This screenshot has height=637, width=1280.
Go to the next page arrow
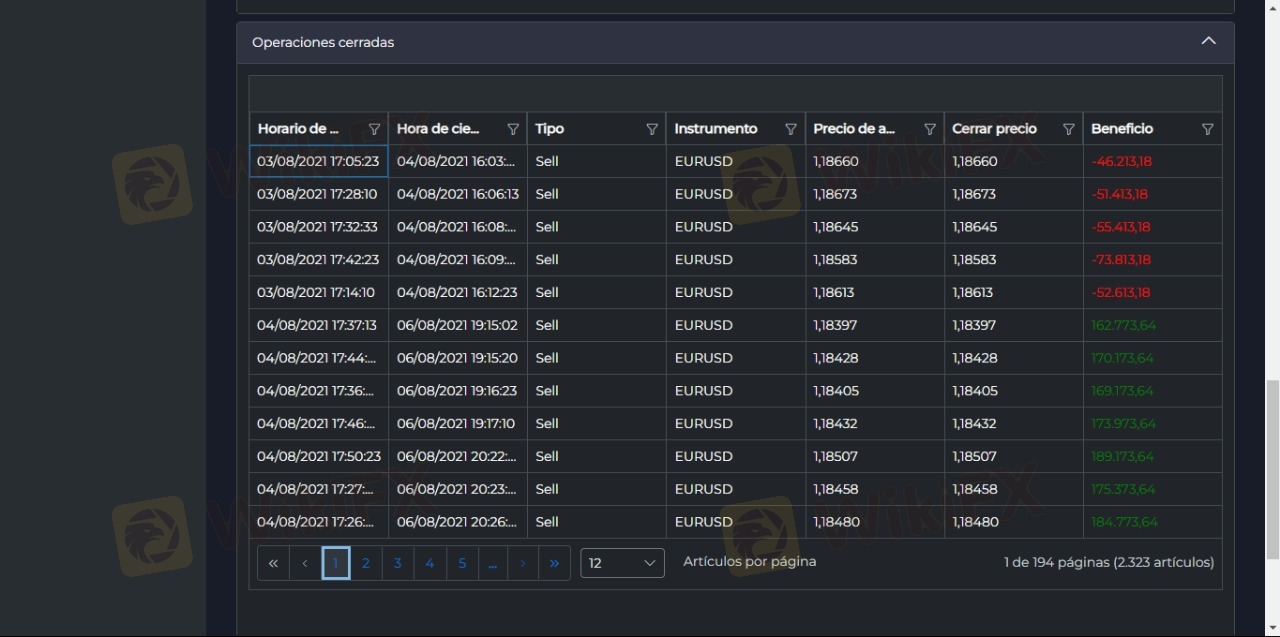coord(522,563)
